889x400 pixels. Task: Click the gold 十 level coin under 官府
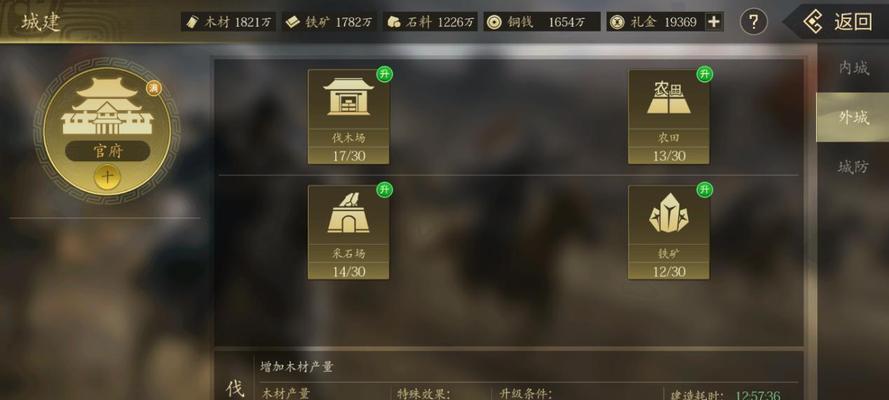click(x=107, y=177)
